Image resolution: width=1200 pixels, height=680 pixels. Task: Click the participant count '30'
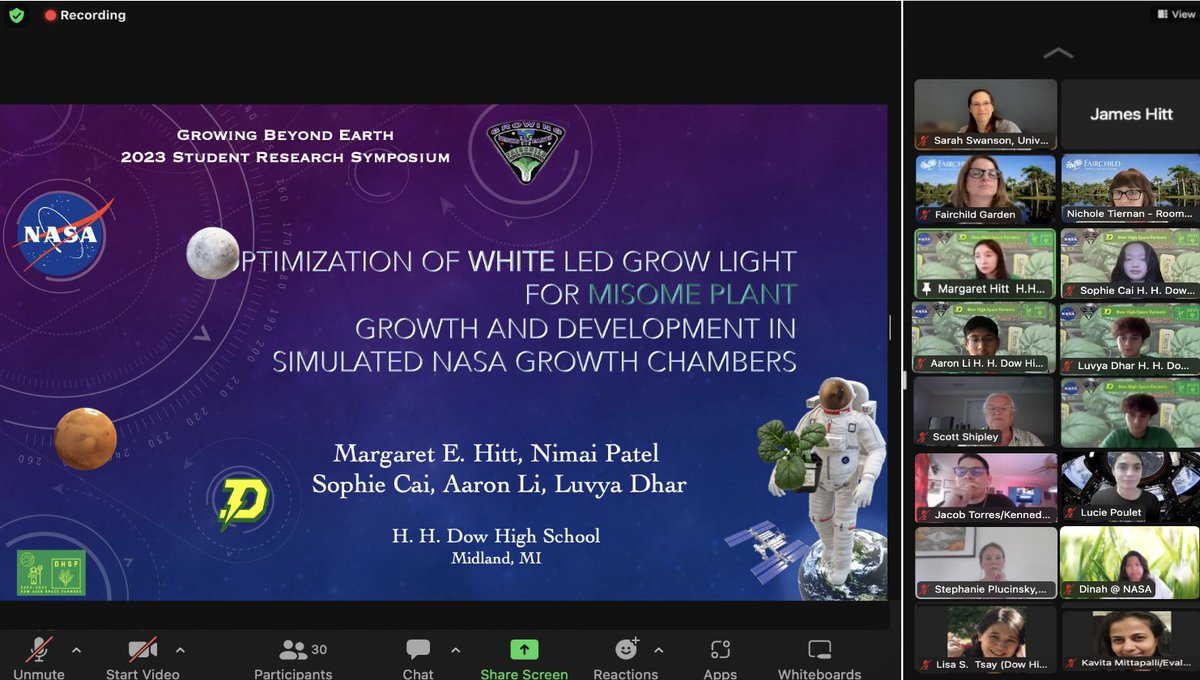(x=319, y=649)
